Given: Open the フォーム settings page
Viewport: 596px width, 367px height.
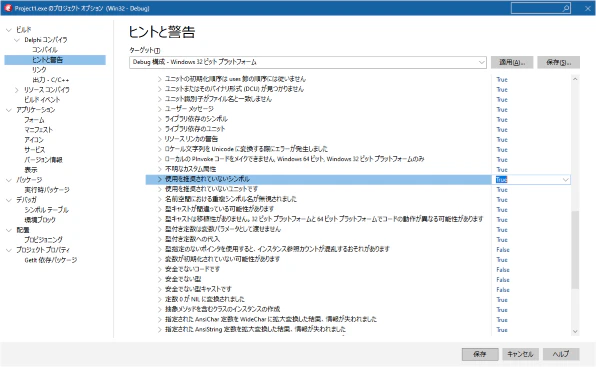Looking at the screenshot, I should pyautogui.click(x=34, y=120).
